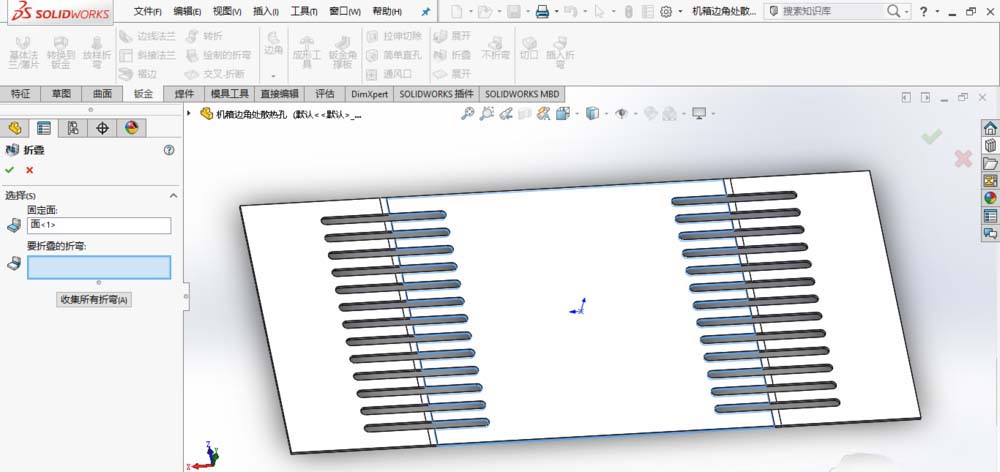Cancel the fold with the red X
Viewport: 1000px width, 472px height.
tap(29, 170)
